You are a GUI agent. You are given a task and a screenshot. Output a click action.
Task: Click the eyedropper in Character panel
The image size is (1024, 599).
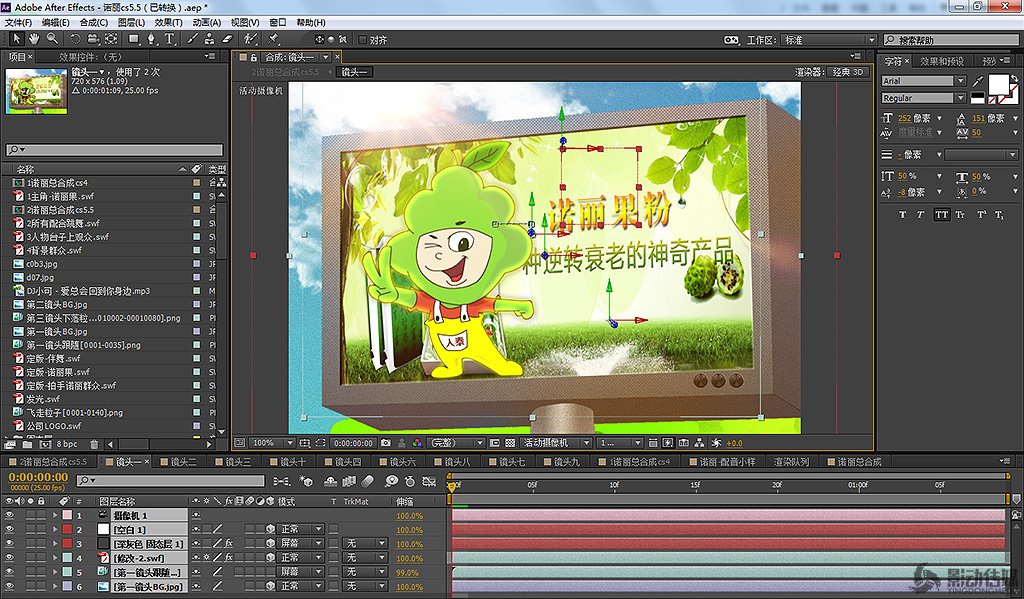[x=977, y=80]
